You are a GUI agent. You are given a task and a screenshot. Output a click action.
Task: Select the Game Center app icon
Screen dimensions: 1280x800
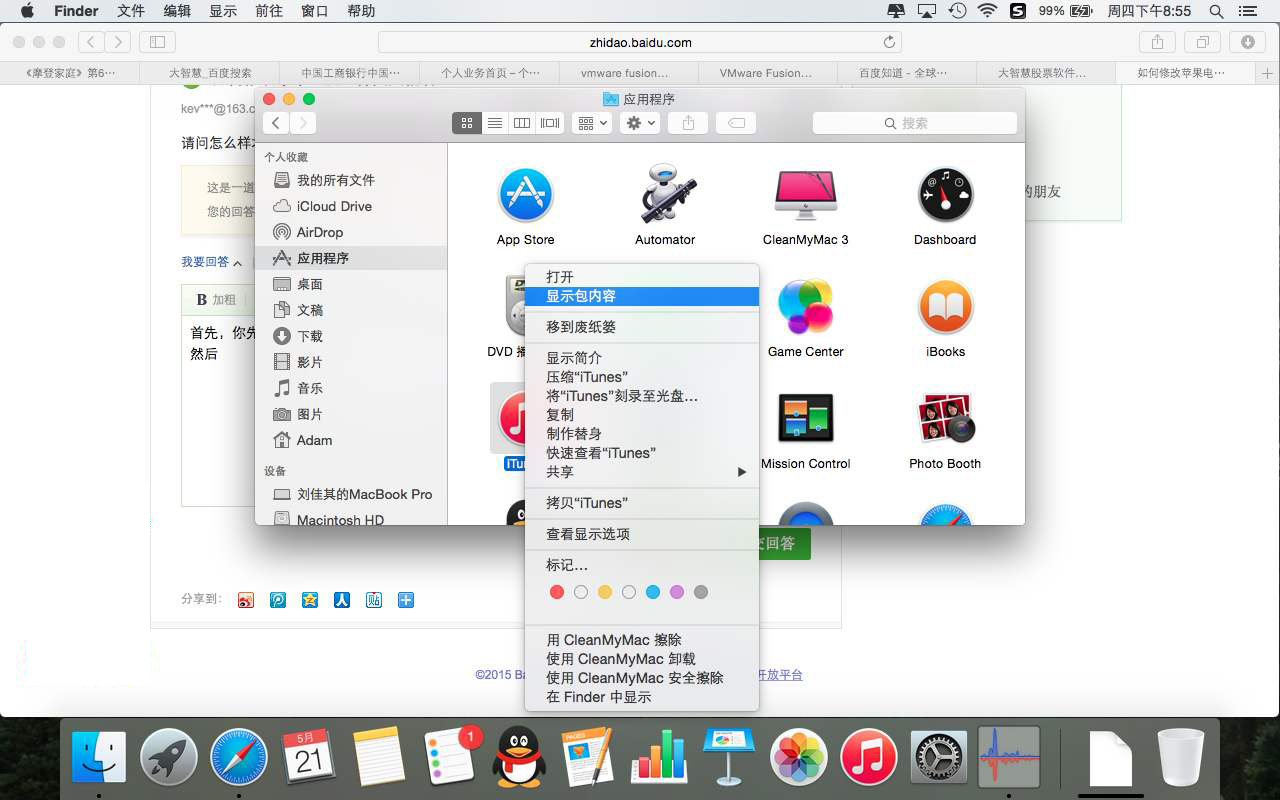[x=805, y=306]
